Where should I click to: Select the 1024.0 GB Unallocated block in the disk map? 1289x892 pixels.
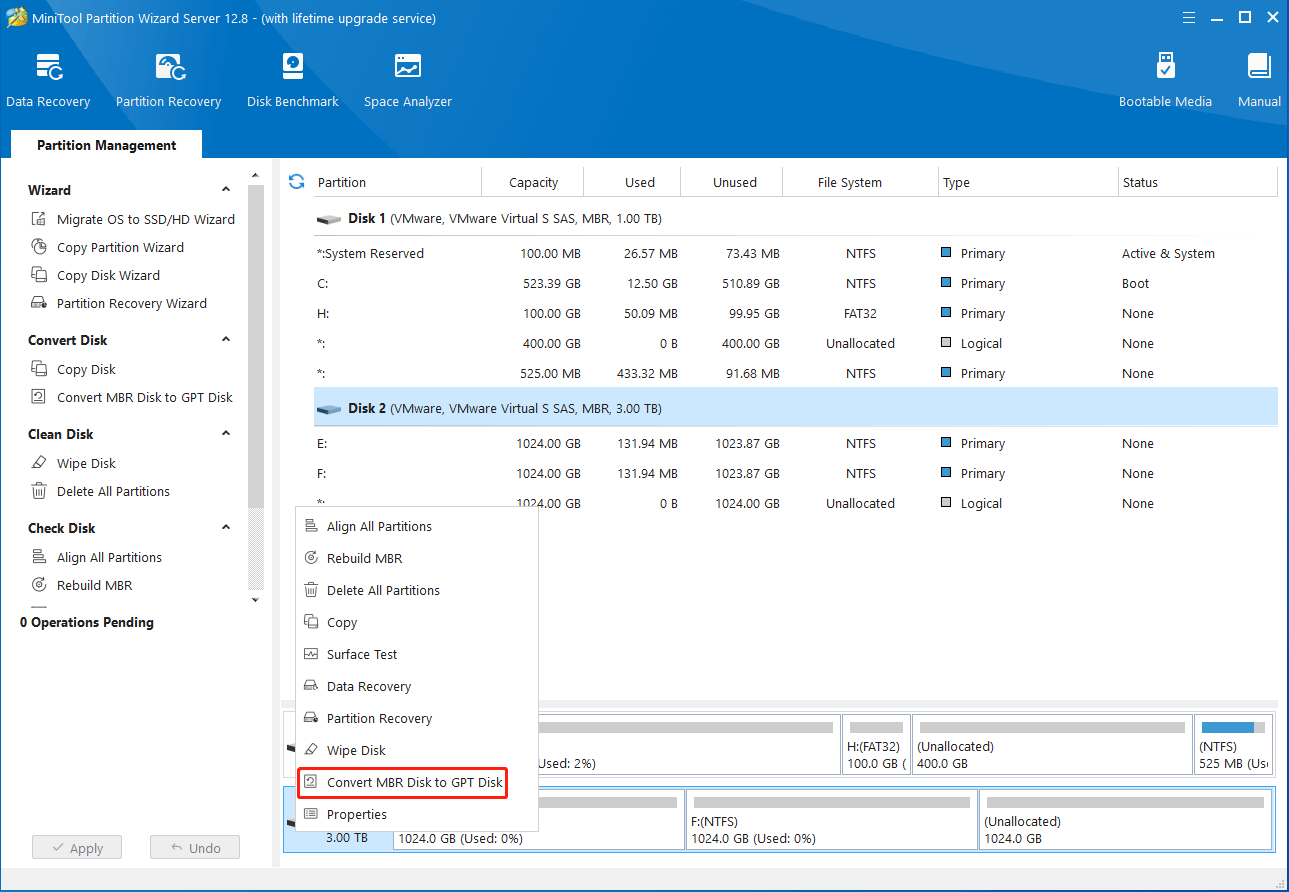[1125, 819]
